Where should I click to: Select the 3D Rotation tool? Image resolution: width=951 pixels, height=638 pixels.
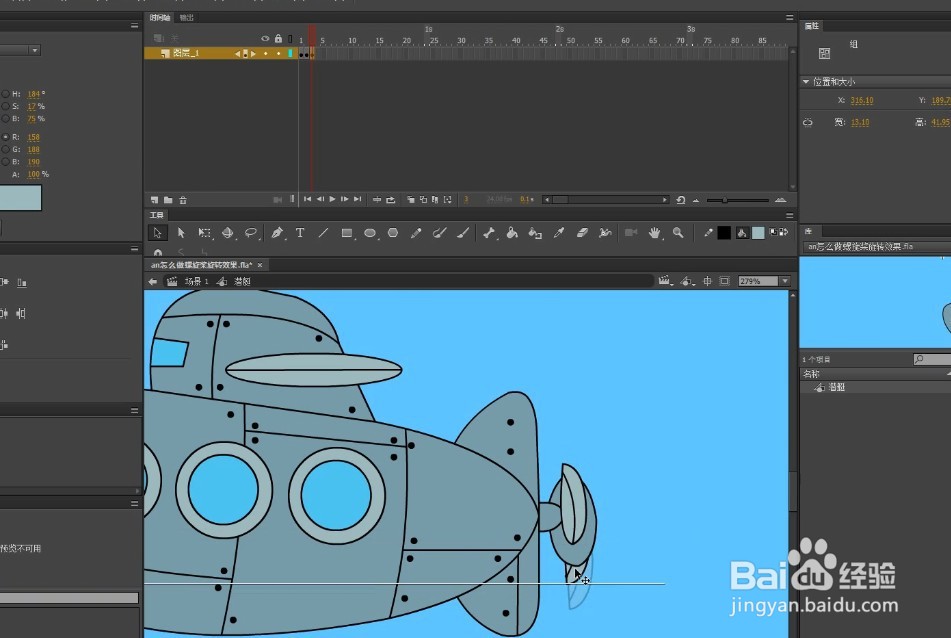pos(227,233)
